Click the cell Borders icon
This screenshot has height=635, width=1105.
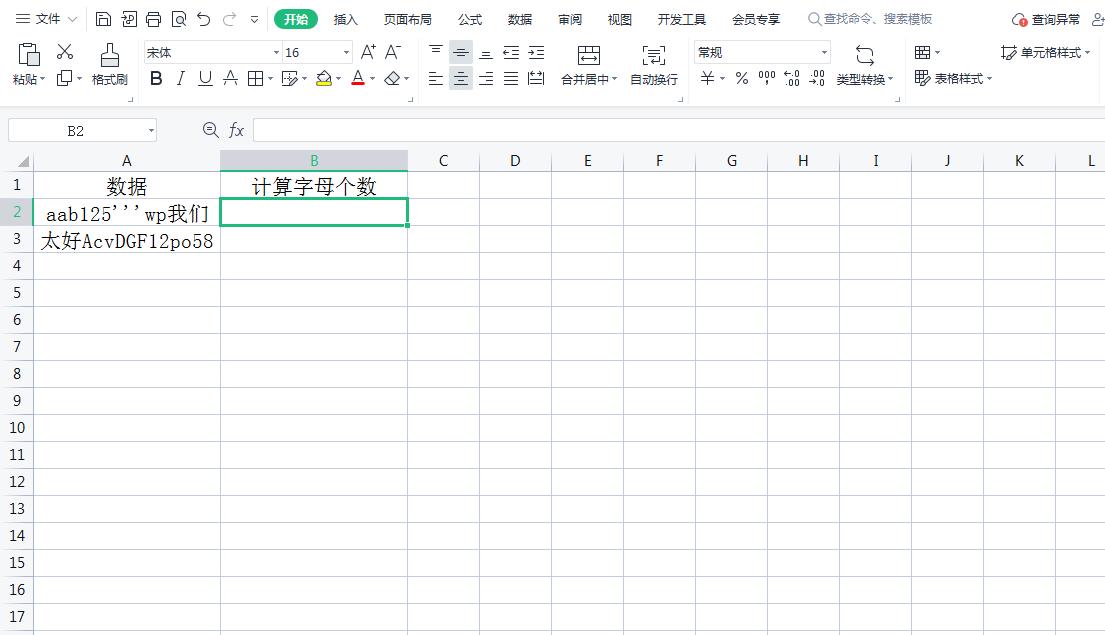[x=255, y=78]
